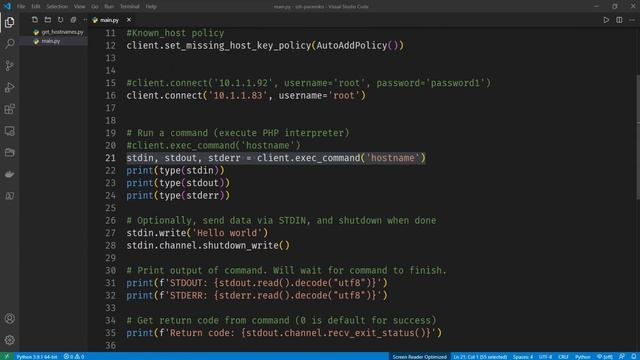Open editor More Actions ellipsis
The image size is (640, 360).
(x=632, y=20)
